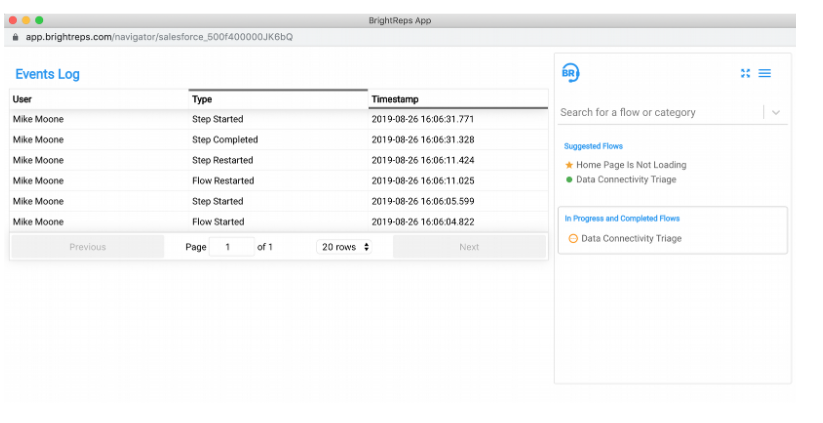The width and height of the screenshot is (823, 423).
Task: Sort by Timestamp column header
Action: (458, 99)
